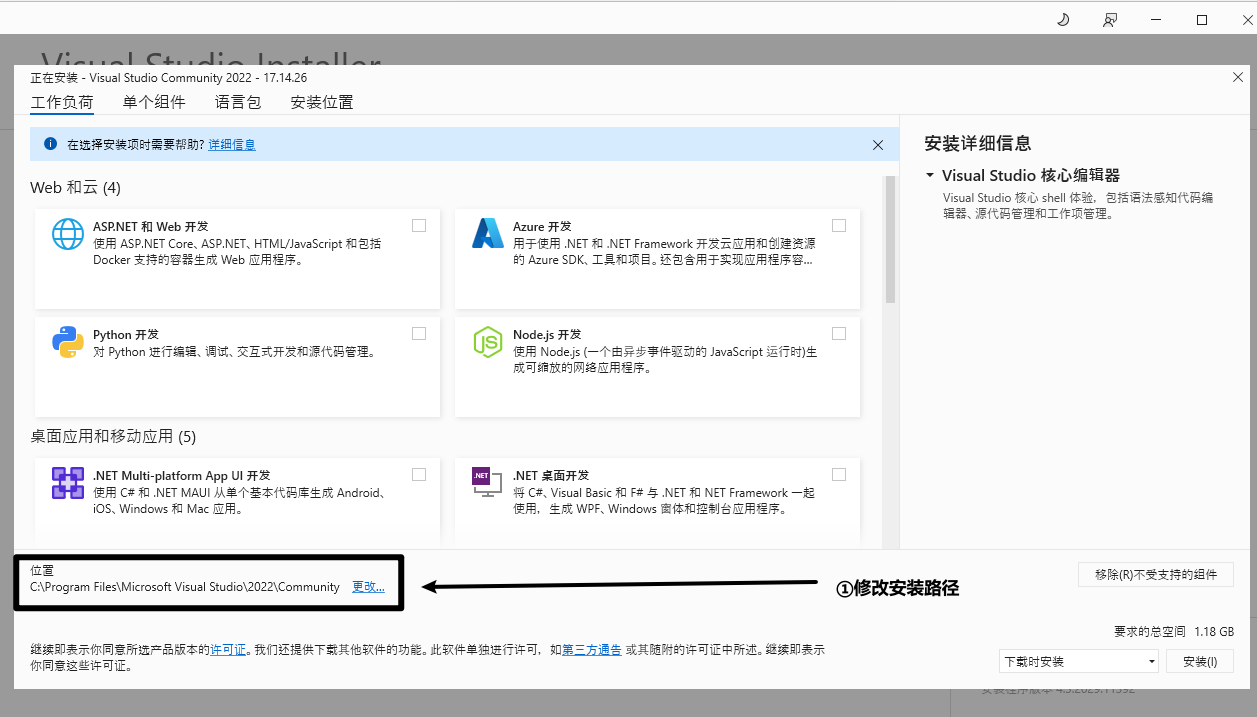Click the Node.js workload logo icon
Viewport: 1257px width, 717px height.
pyautogui.click(x=488, y=342)
